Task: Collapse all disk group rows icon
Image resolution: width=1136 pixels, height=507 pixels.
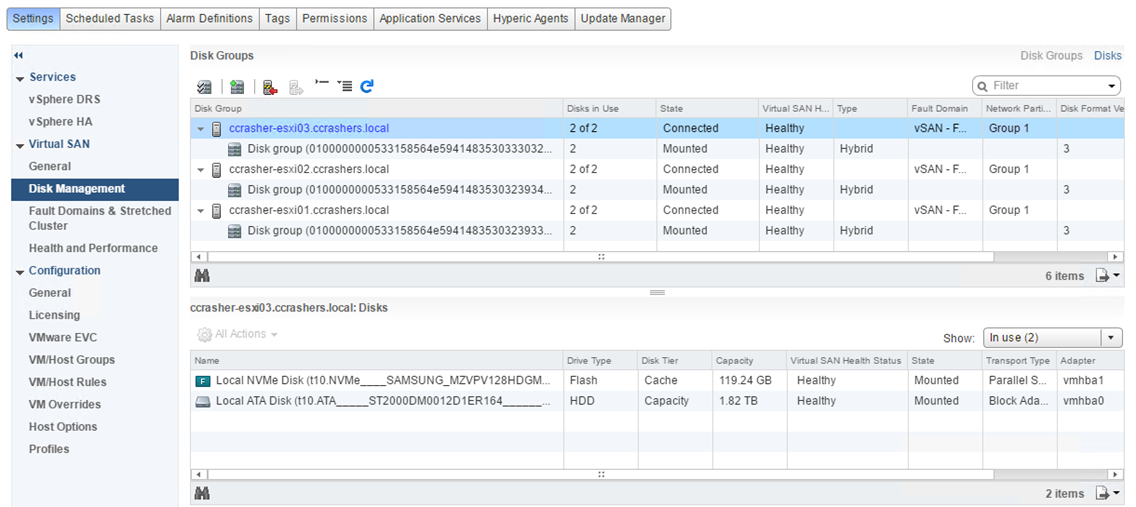Action: point(322,85)
